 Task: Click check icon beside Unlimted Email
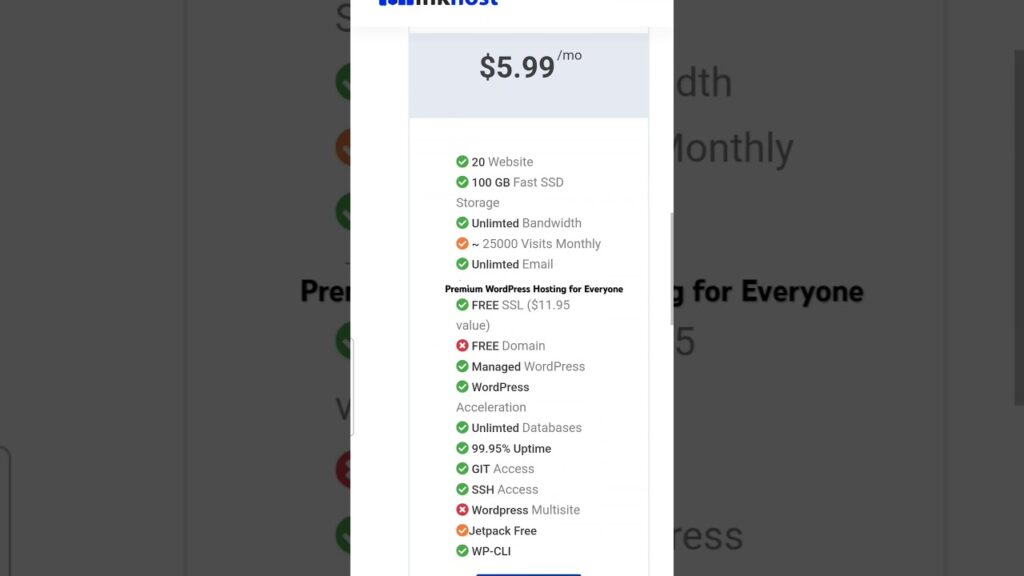[x=462, y=264]
